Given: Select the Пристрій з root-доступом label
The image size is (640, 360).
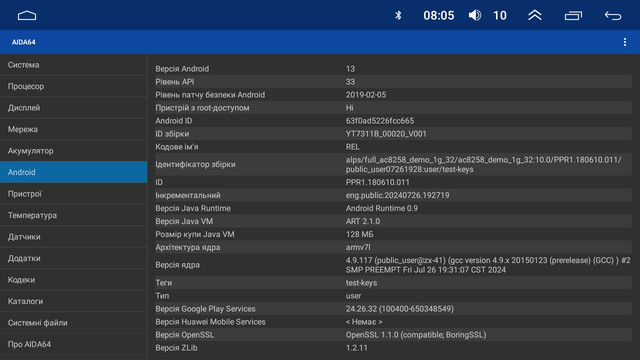Looking at the screenshot, I should pos(202,108).
